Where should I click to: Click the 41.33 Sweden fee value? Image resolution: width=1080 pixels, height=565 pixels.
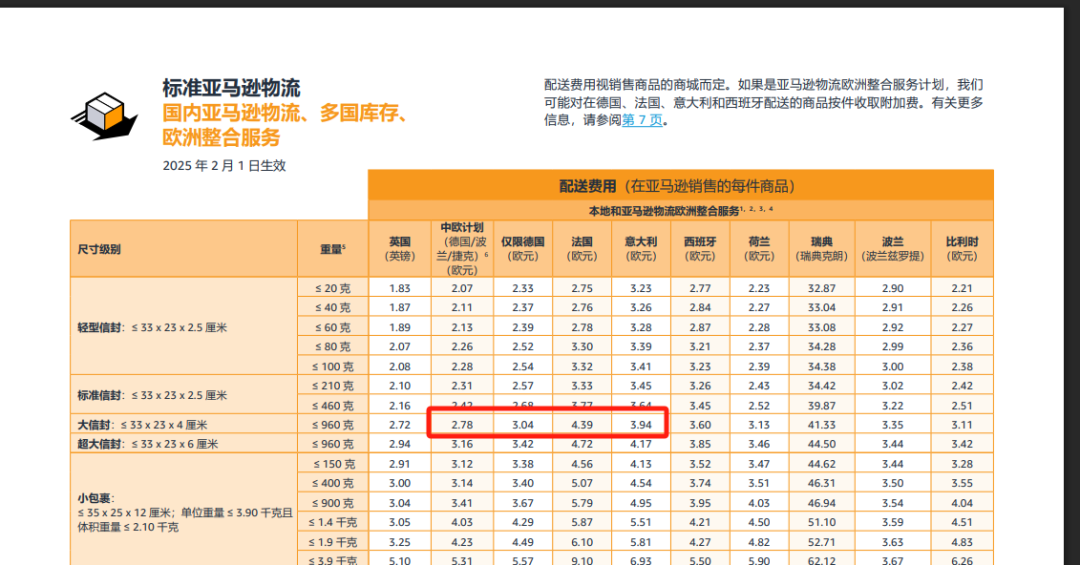822,425
